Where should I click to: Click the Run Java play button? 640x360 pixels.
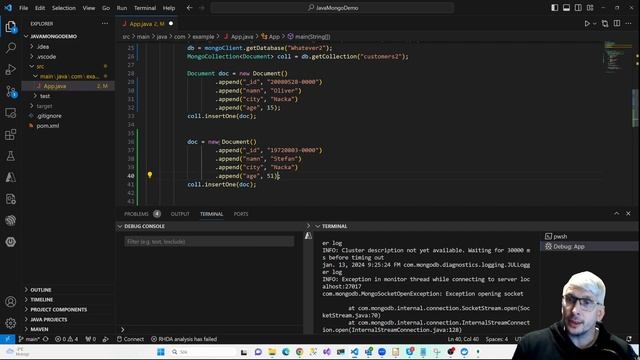pos(587,24)
